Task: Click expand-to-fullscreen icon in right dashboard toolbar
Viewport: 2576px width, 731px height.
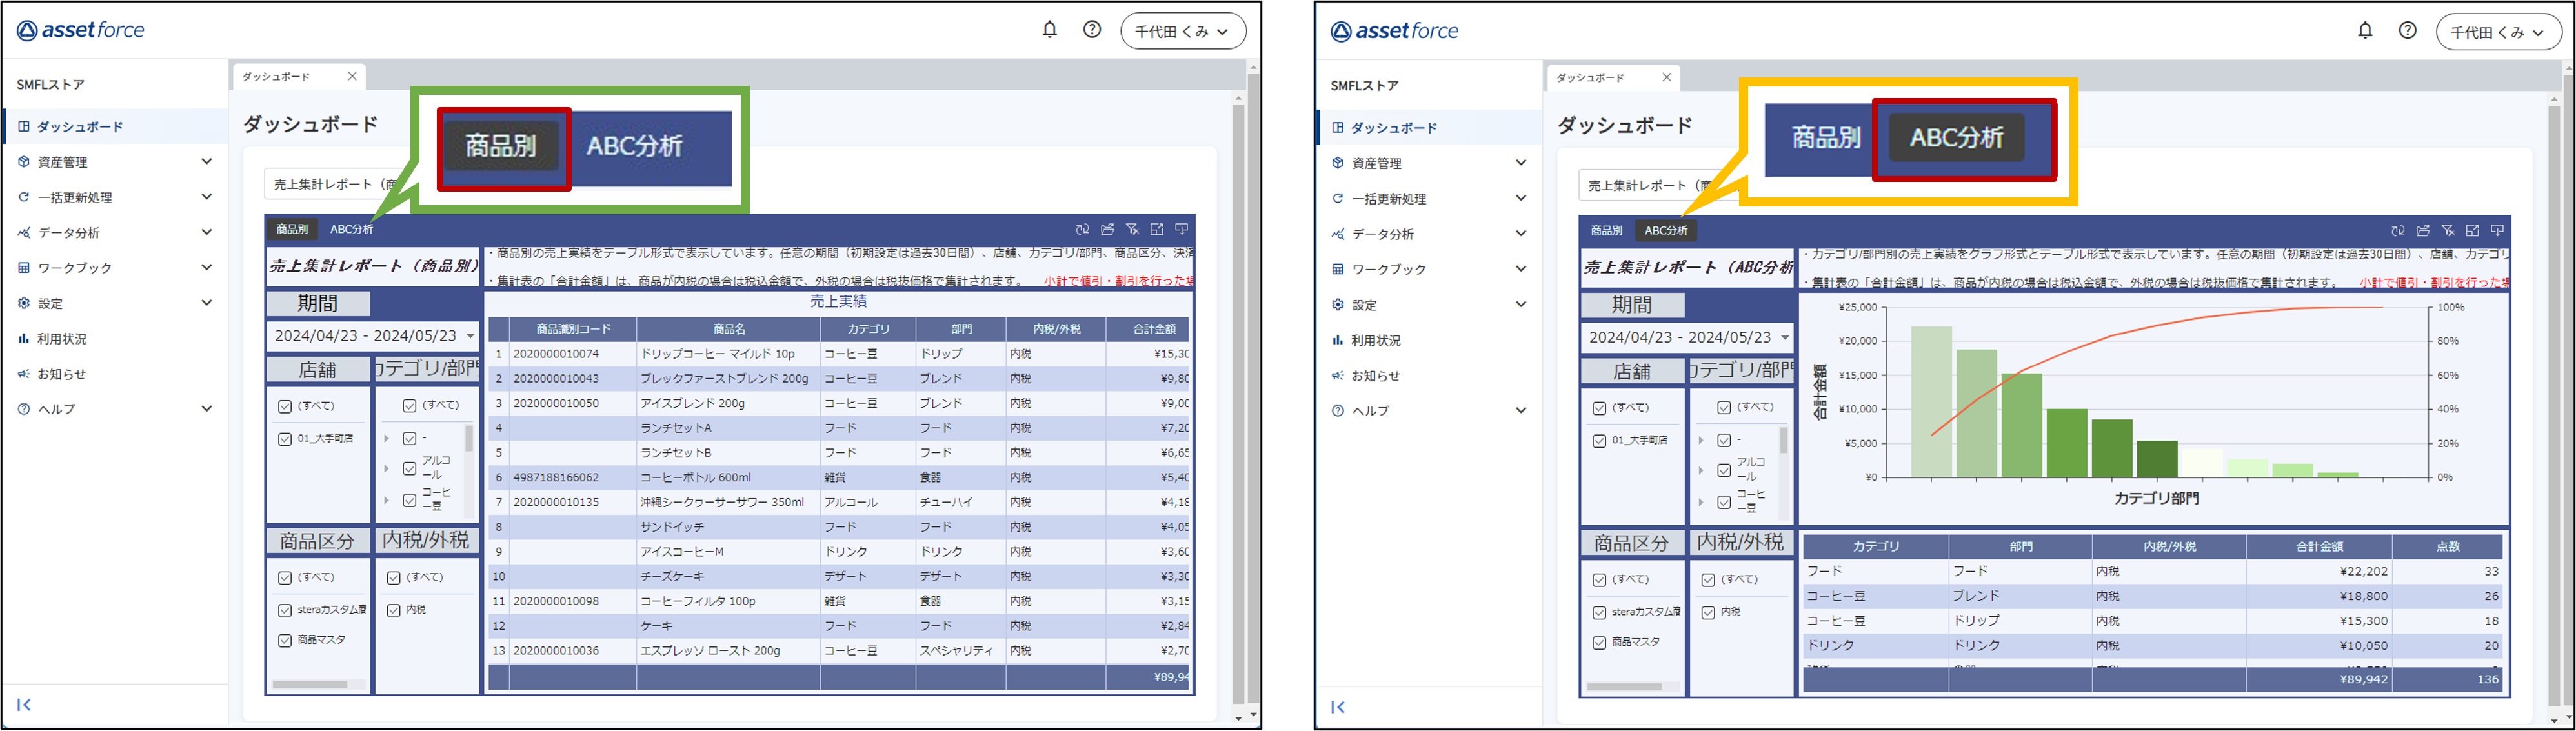Action: [2472, 230]
